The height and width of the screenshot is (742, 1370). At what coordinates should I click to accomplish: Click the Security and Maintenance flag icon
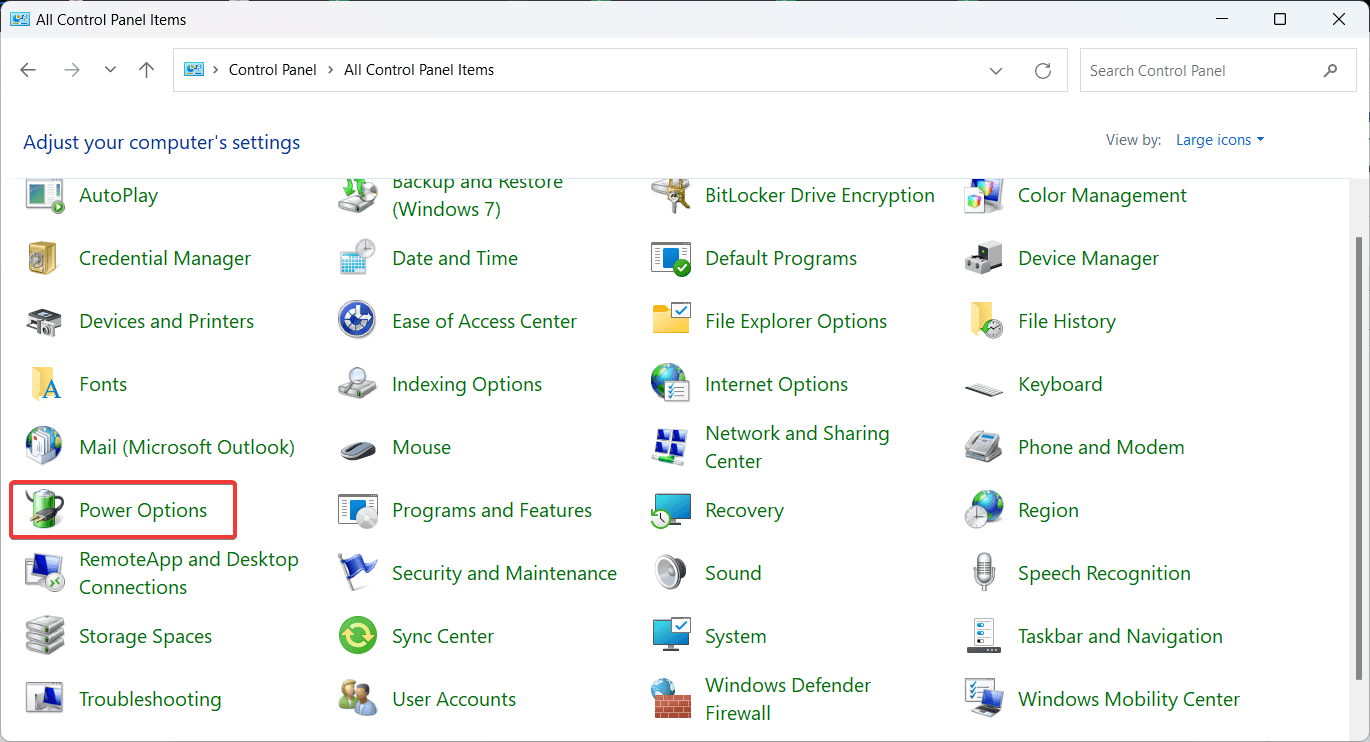[x=357, y=573]
